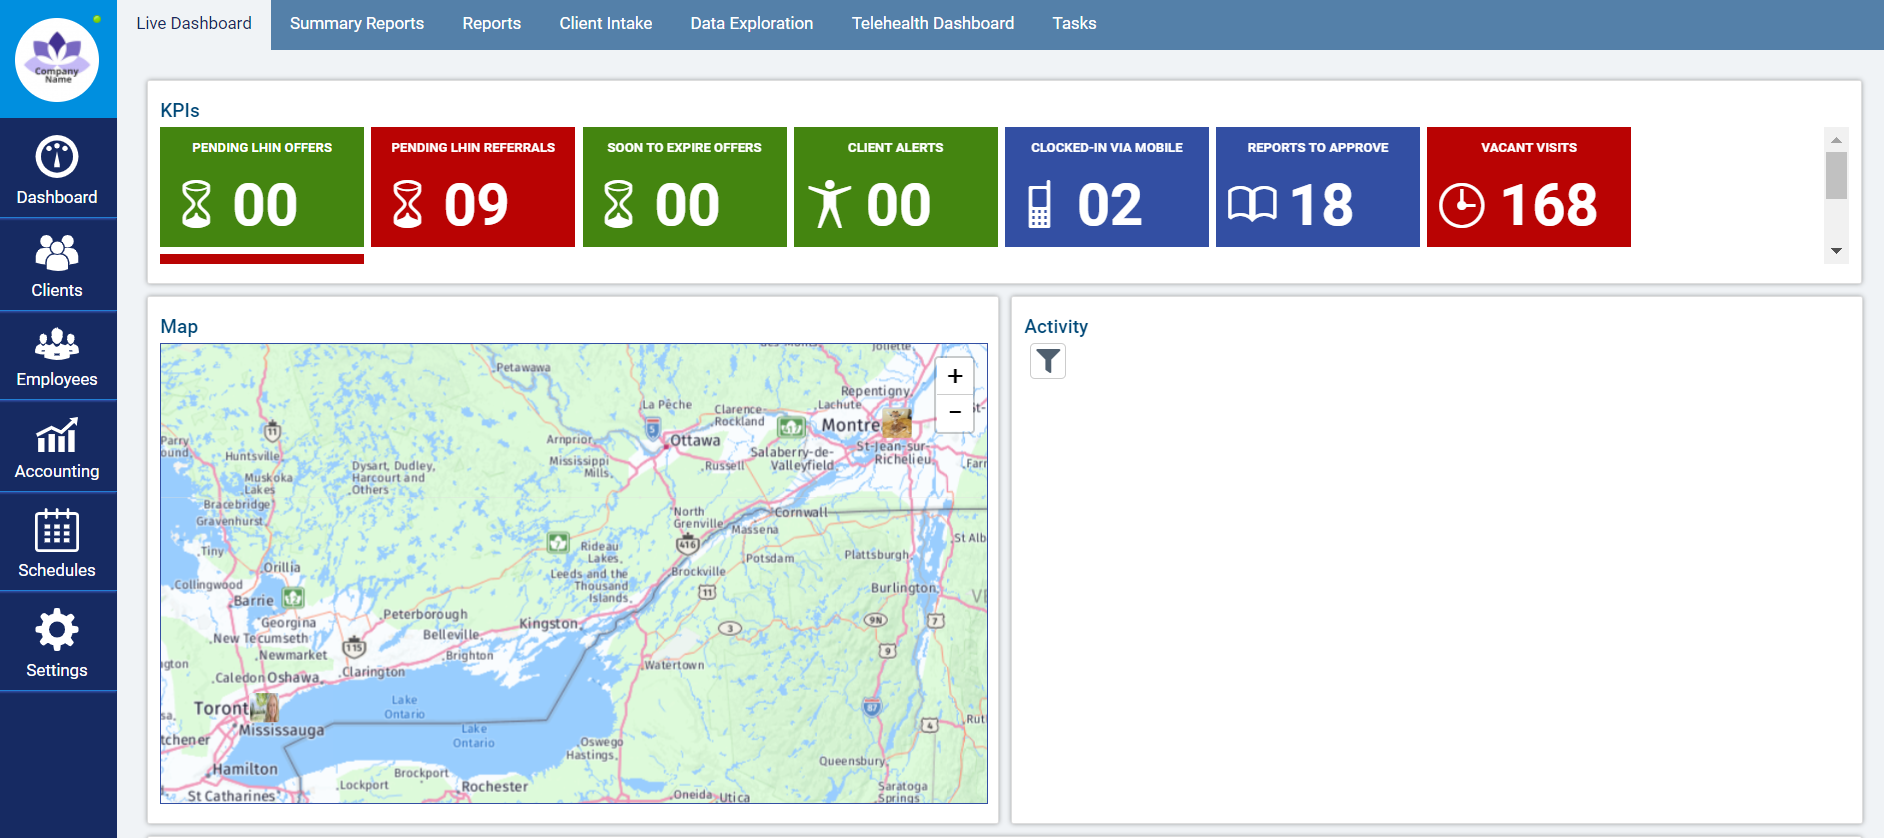Open the Vacant Visits KPI tile
1884x838 pixels.
[x=1528, y=187]
